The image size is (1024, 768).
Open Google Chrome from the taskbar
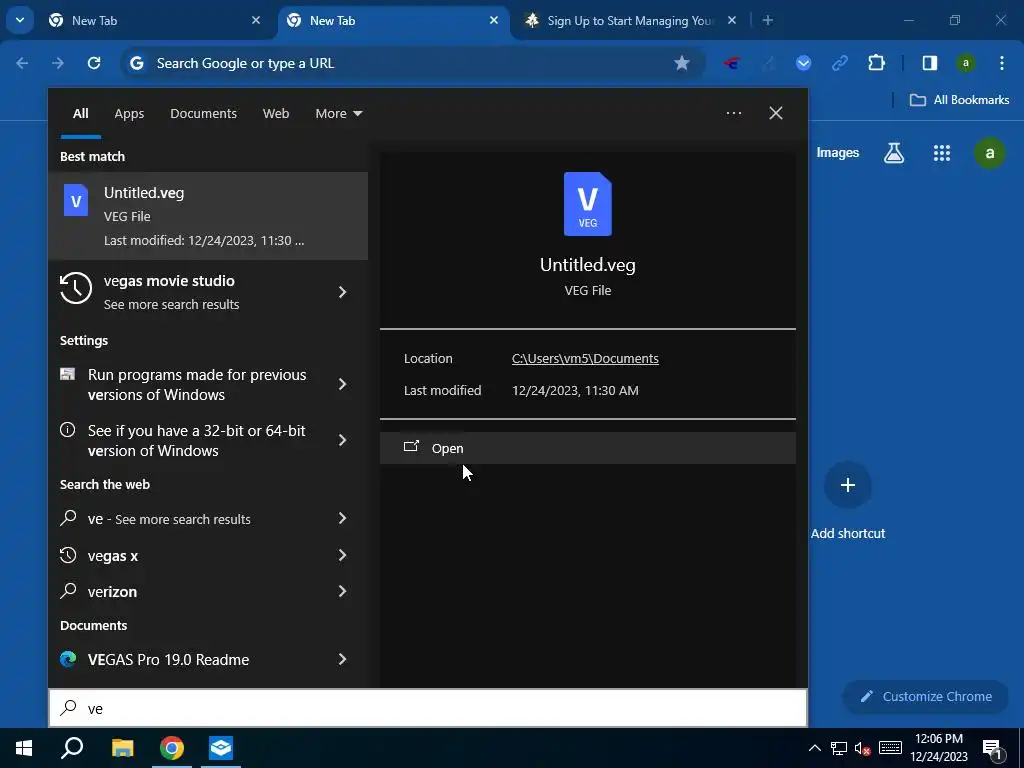pos(172,748)
